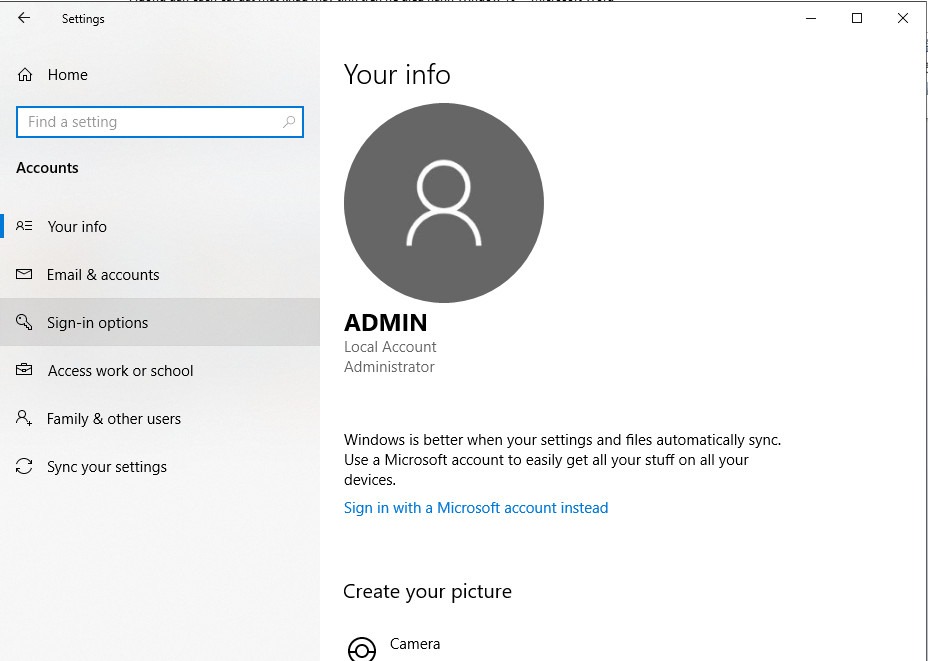Click the Camera icon under Create your picture
The height and width of the screenshot is (661, 928).
362,649
